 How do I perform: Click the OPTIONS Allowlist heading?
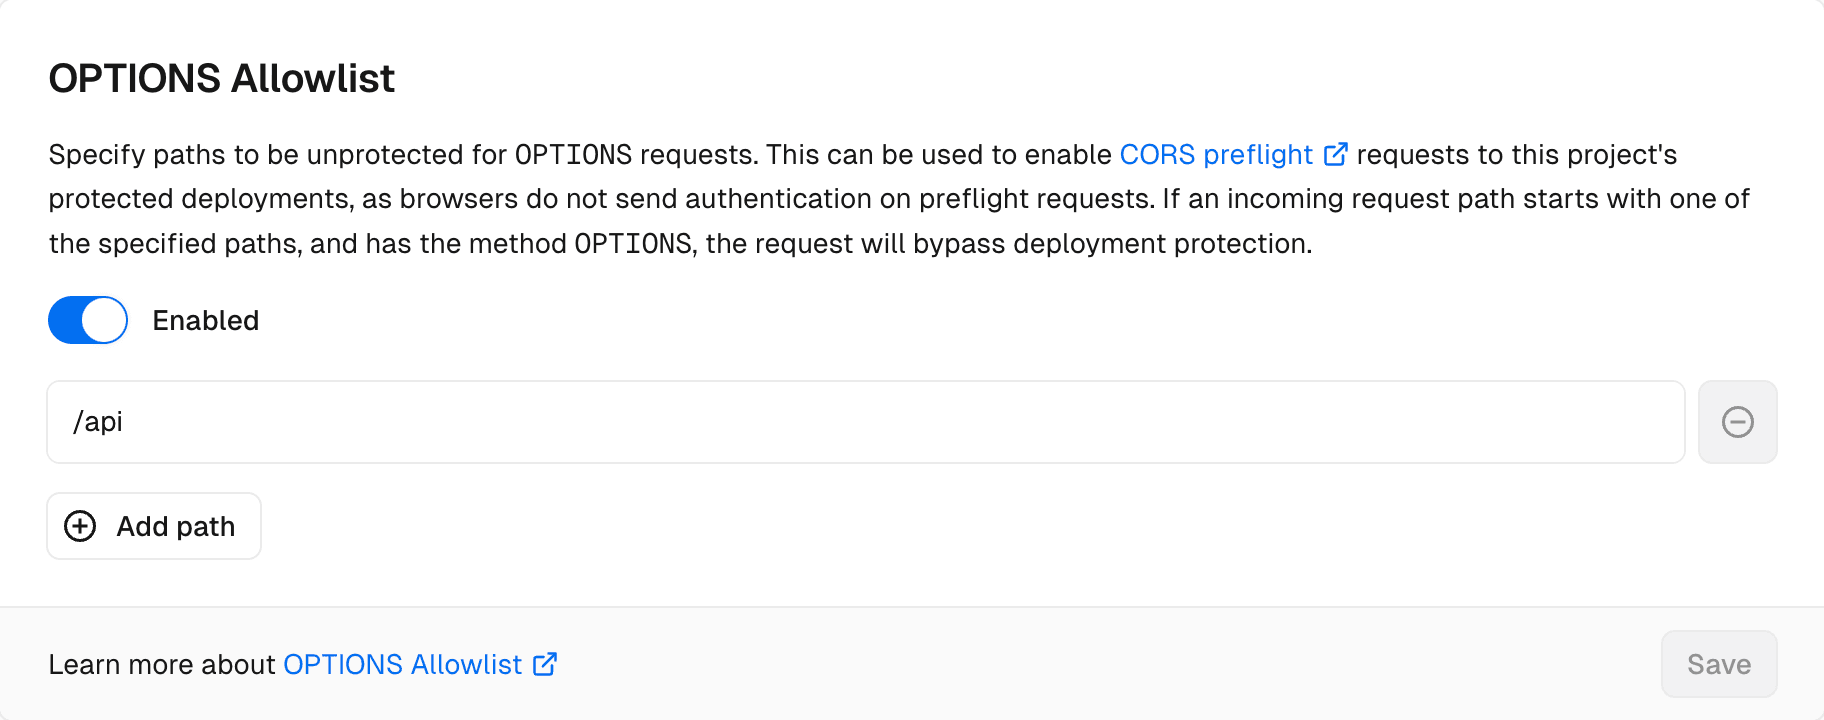(x=222, y=78)
